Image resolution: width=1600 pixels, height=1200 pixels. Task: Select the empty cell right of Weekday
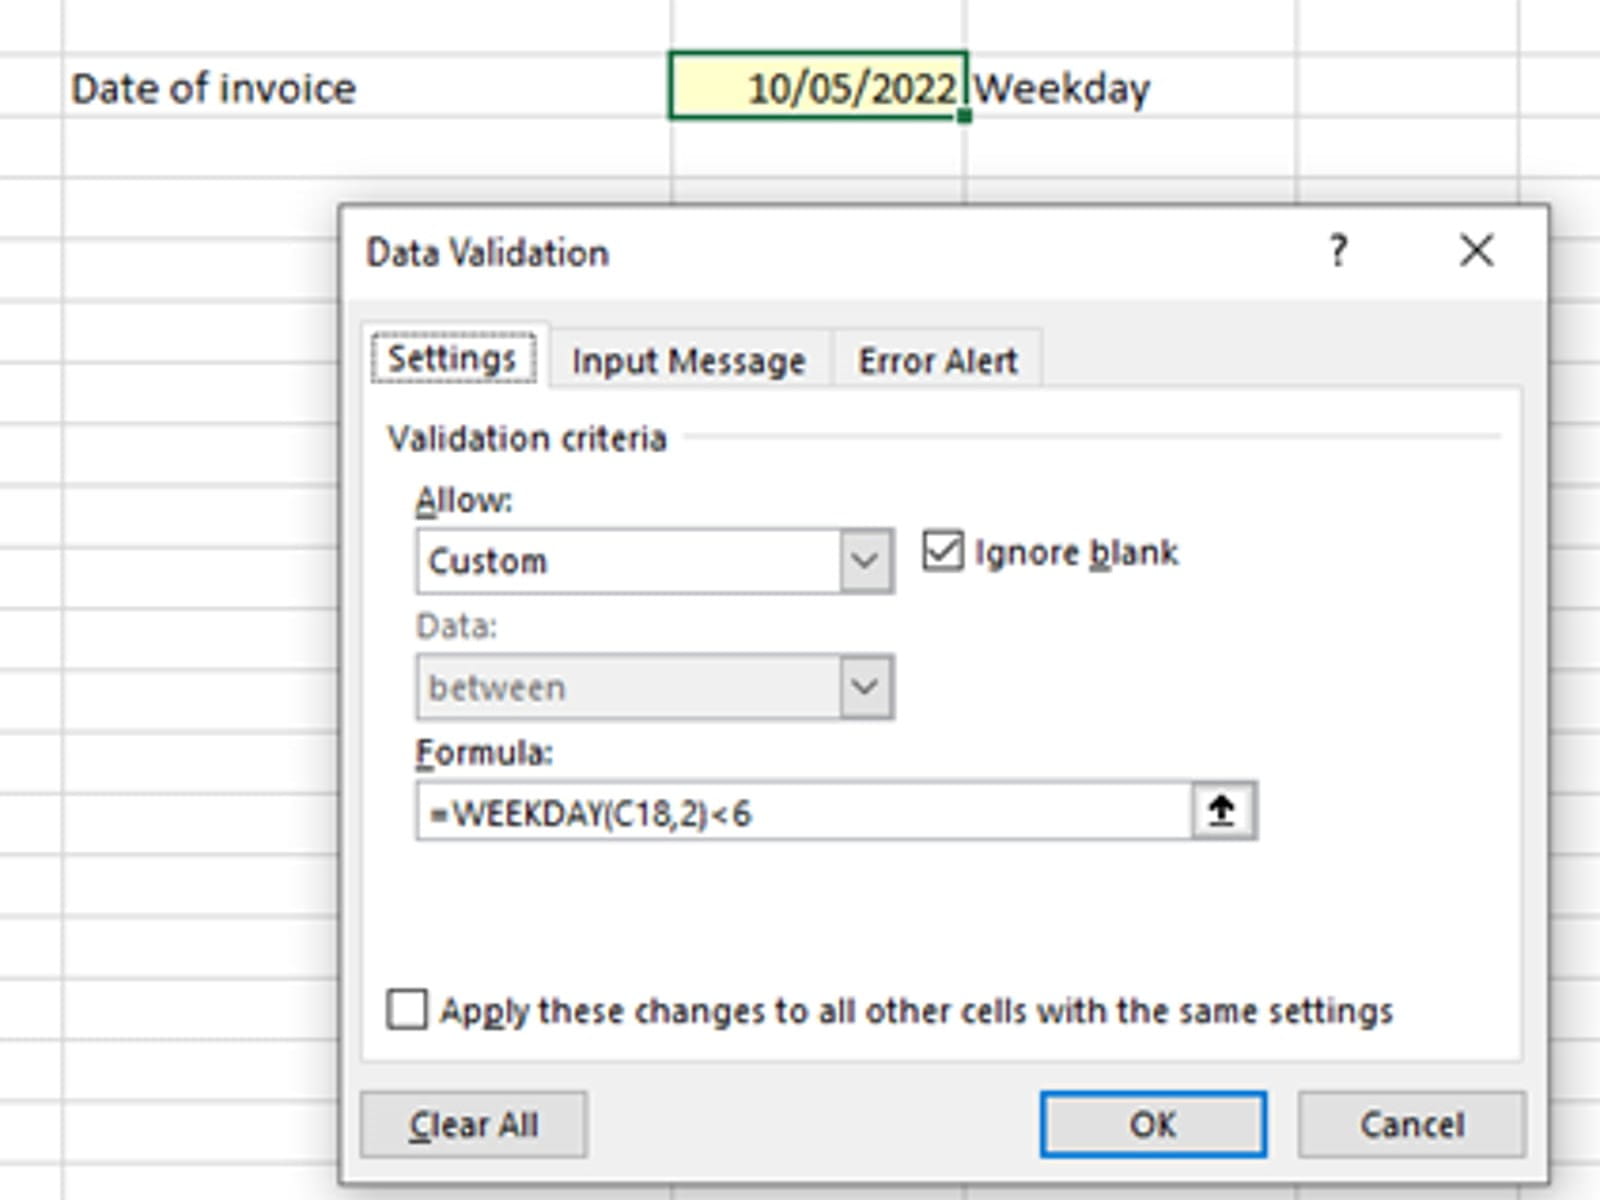tap(1407, 88)
